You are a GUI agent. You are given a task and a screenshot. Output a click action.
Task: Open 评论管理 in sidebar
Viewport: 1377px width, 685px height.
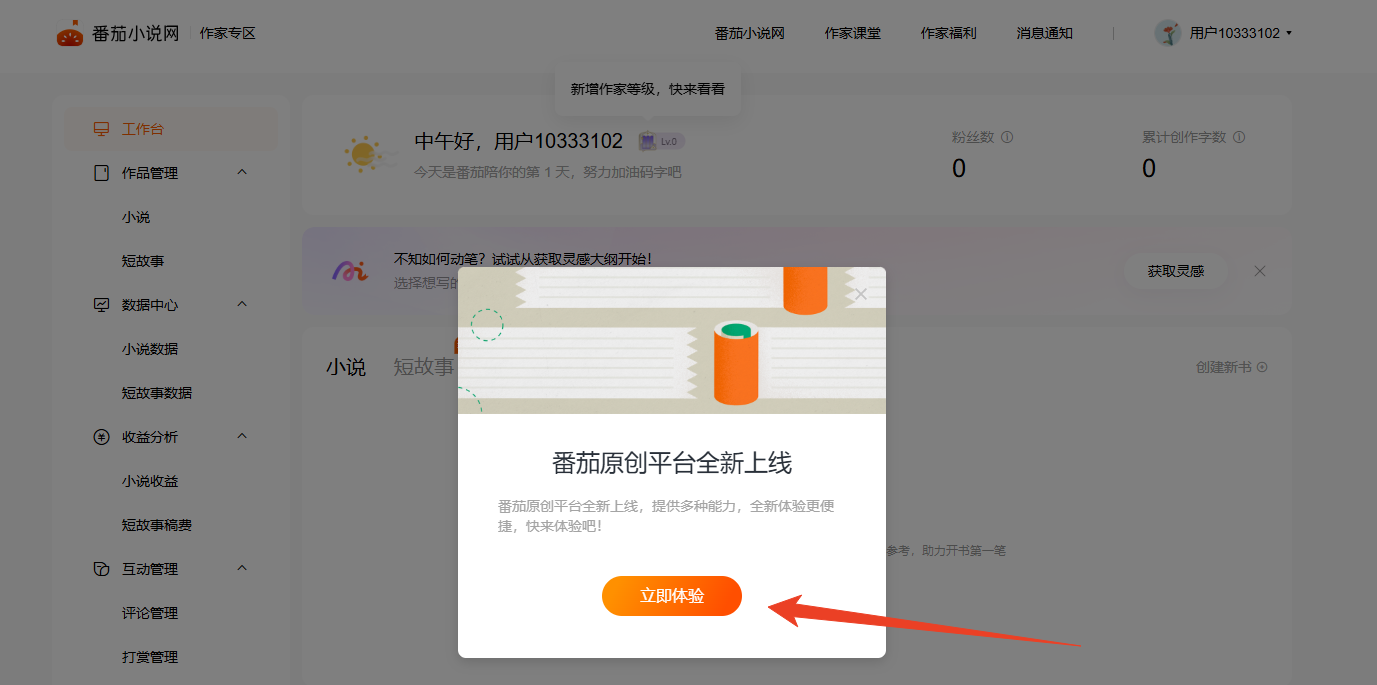coord(150,613)
